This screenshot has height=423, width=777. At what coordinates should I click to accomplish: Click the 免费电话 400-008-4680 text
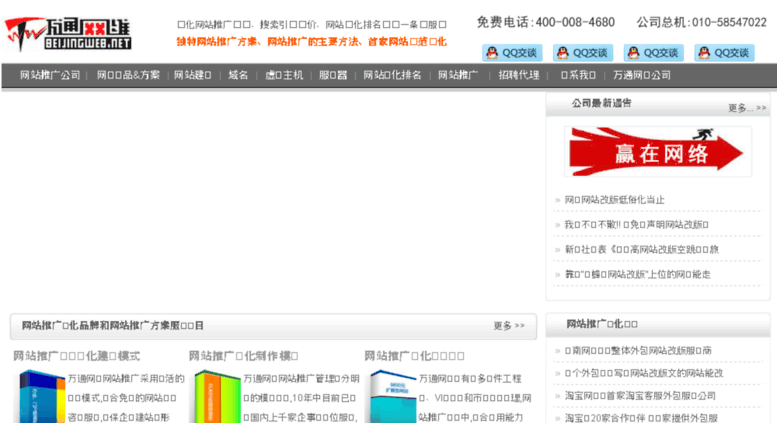546,22
